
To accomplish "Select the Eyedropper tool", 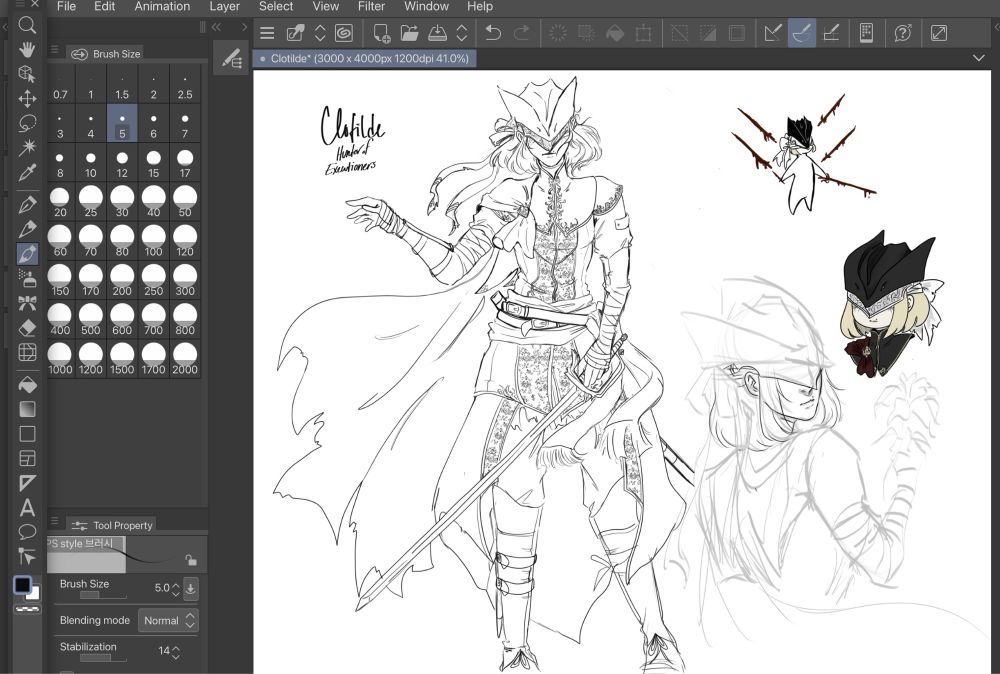I will click(x=27, y=172).
